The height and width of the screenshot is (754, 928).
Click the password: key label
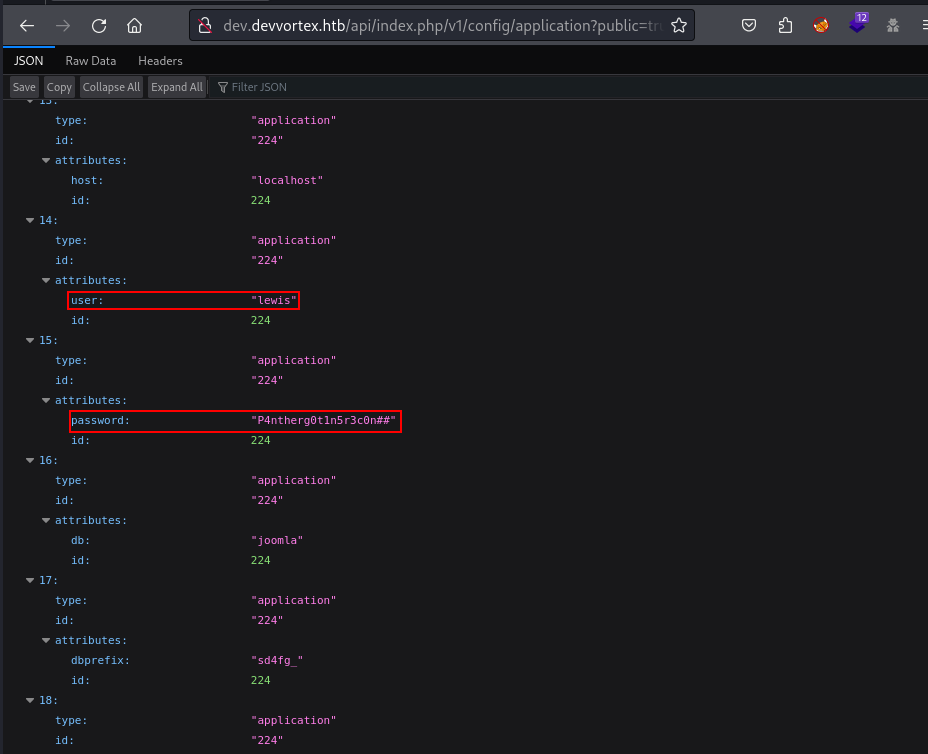[100, 420]
